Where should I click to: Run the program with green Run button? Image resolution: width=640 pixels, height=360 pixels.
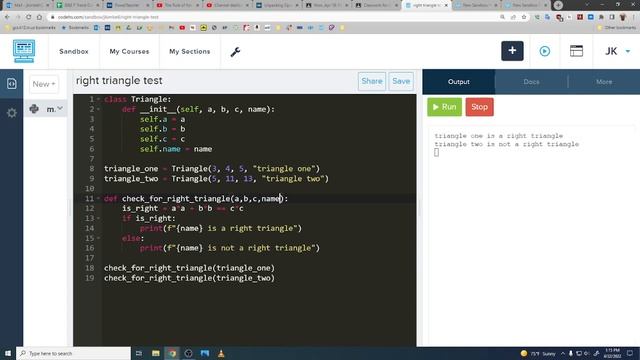pos(444,107)
